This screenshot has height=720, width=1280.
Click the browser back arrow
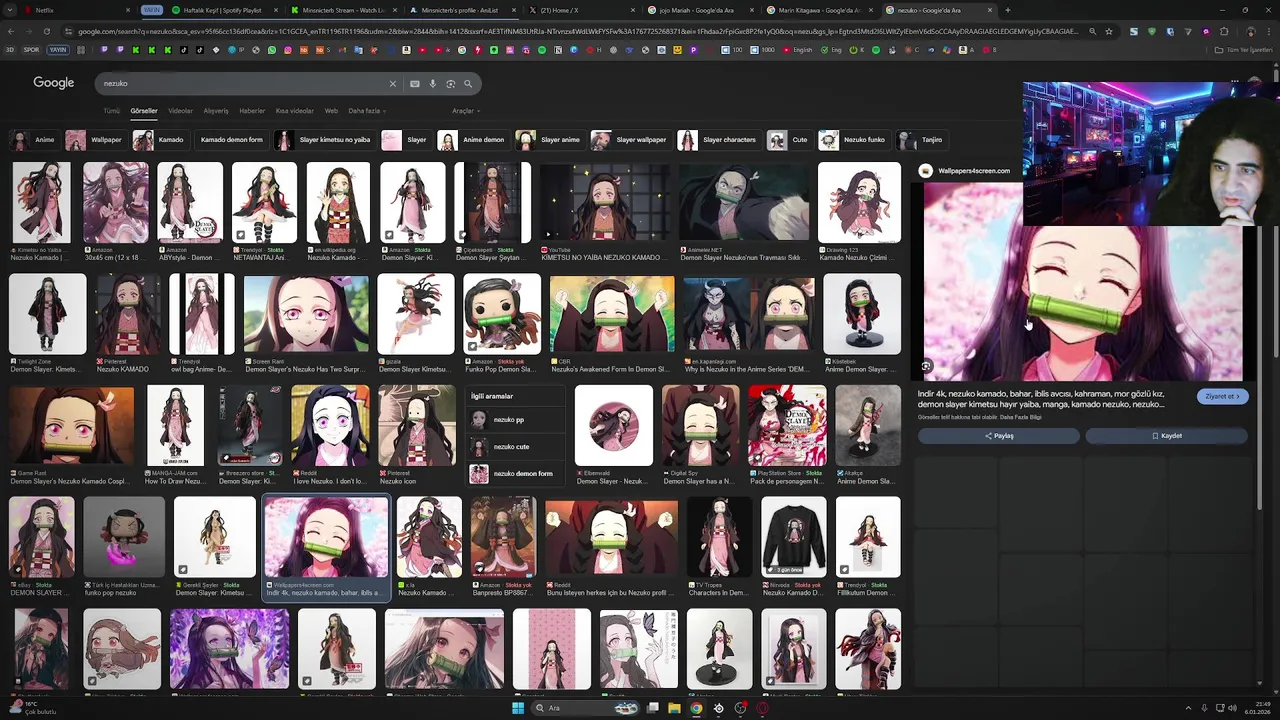coord(10,31)
